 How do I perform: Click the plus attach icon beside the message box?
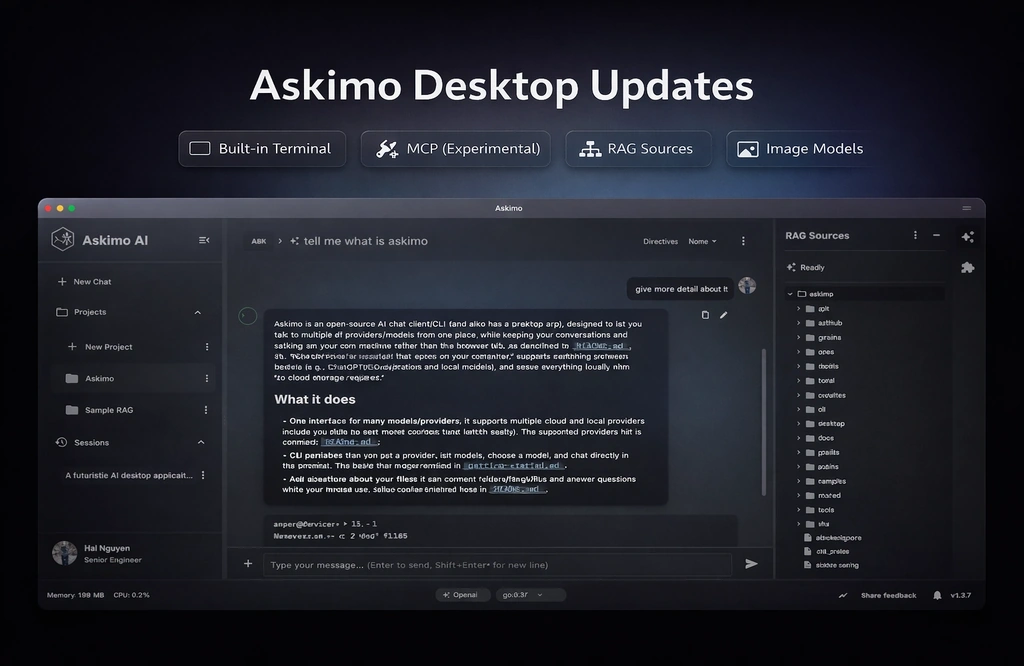click(x=247, y=564)
